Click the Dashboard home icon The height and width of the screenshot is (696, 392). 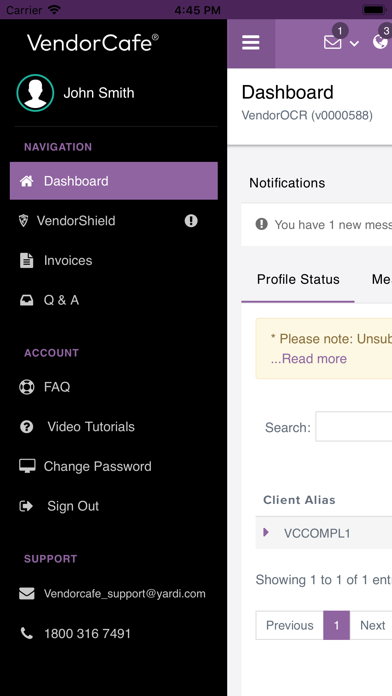coord(27,181)
